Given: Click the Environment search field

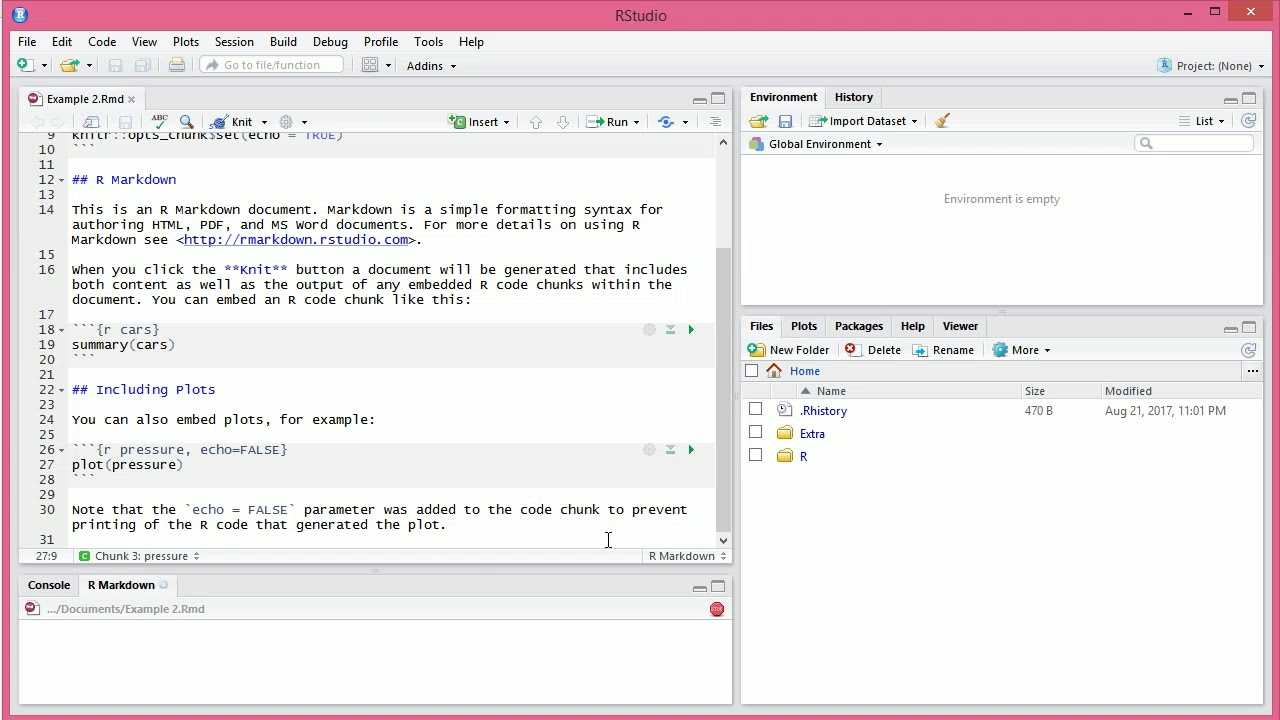Looking at the screenshot, I should coord(1194,144).
